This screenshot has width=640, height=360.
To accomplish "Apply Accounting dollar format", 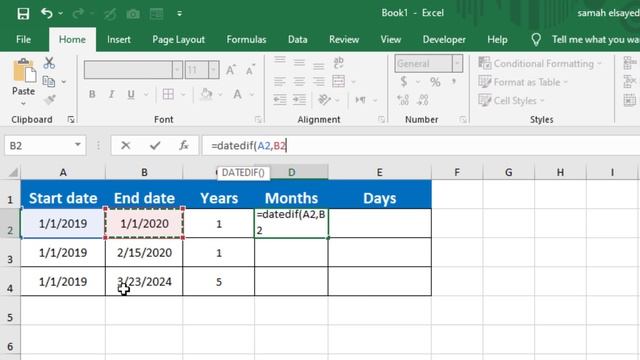I will [403, 82].
